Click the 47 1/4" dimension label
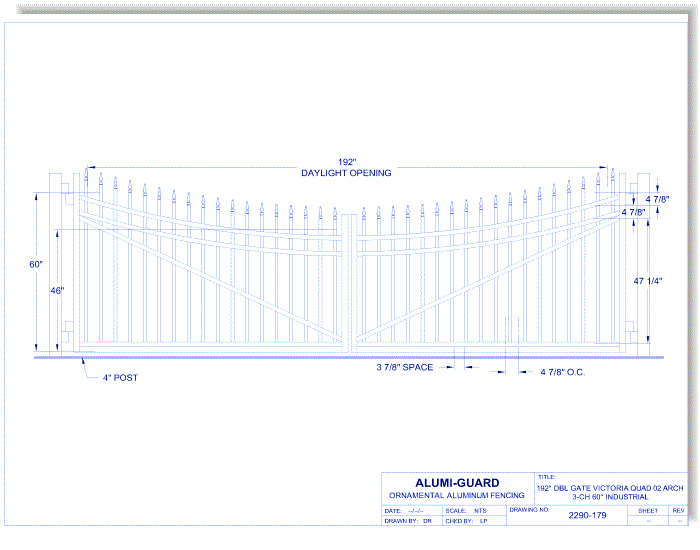Viewport: 700px width, 550px height. [x=648, y=281]
